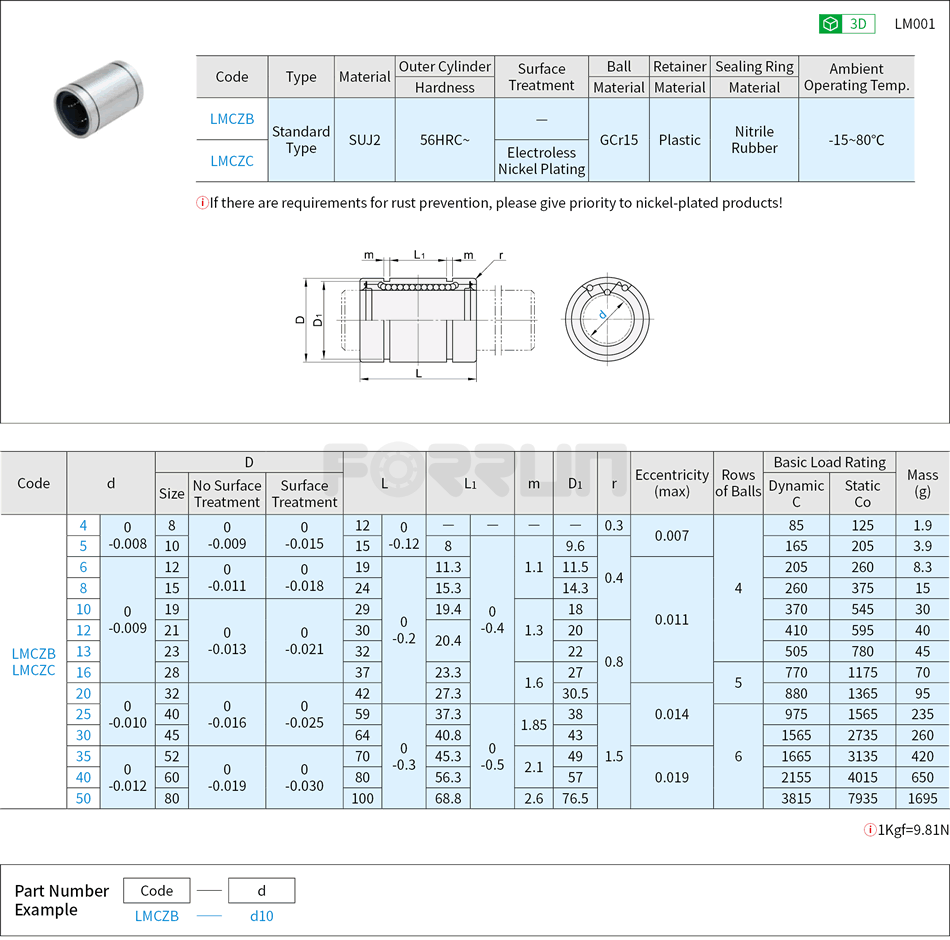Click the Ambient Operating Temp. header
Image resolution: width=950 pixels, height=940 pixels.
tap(856, 77)
